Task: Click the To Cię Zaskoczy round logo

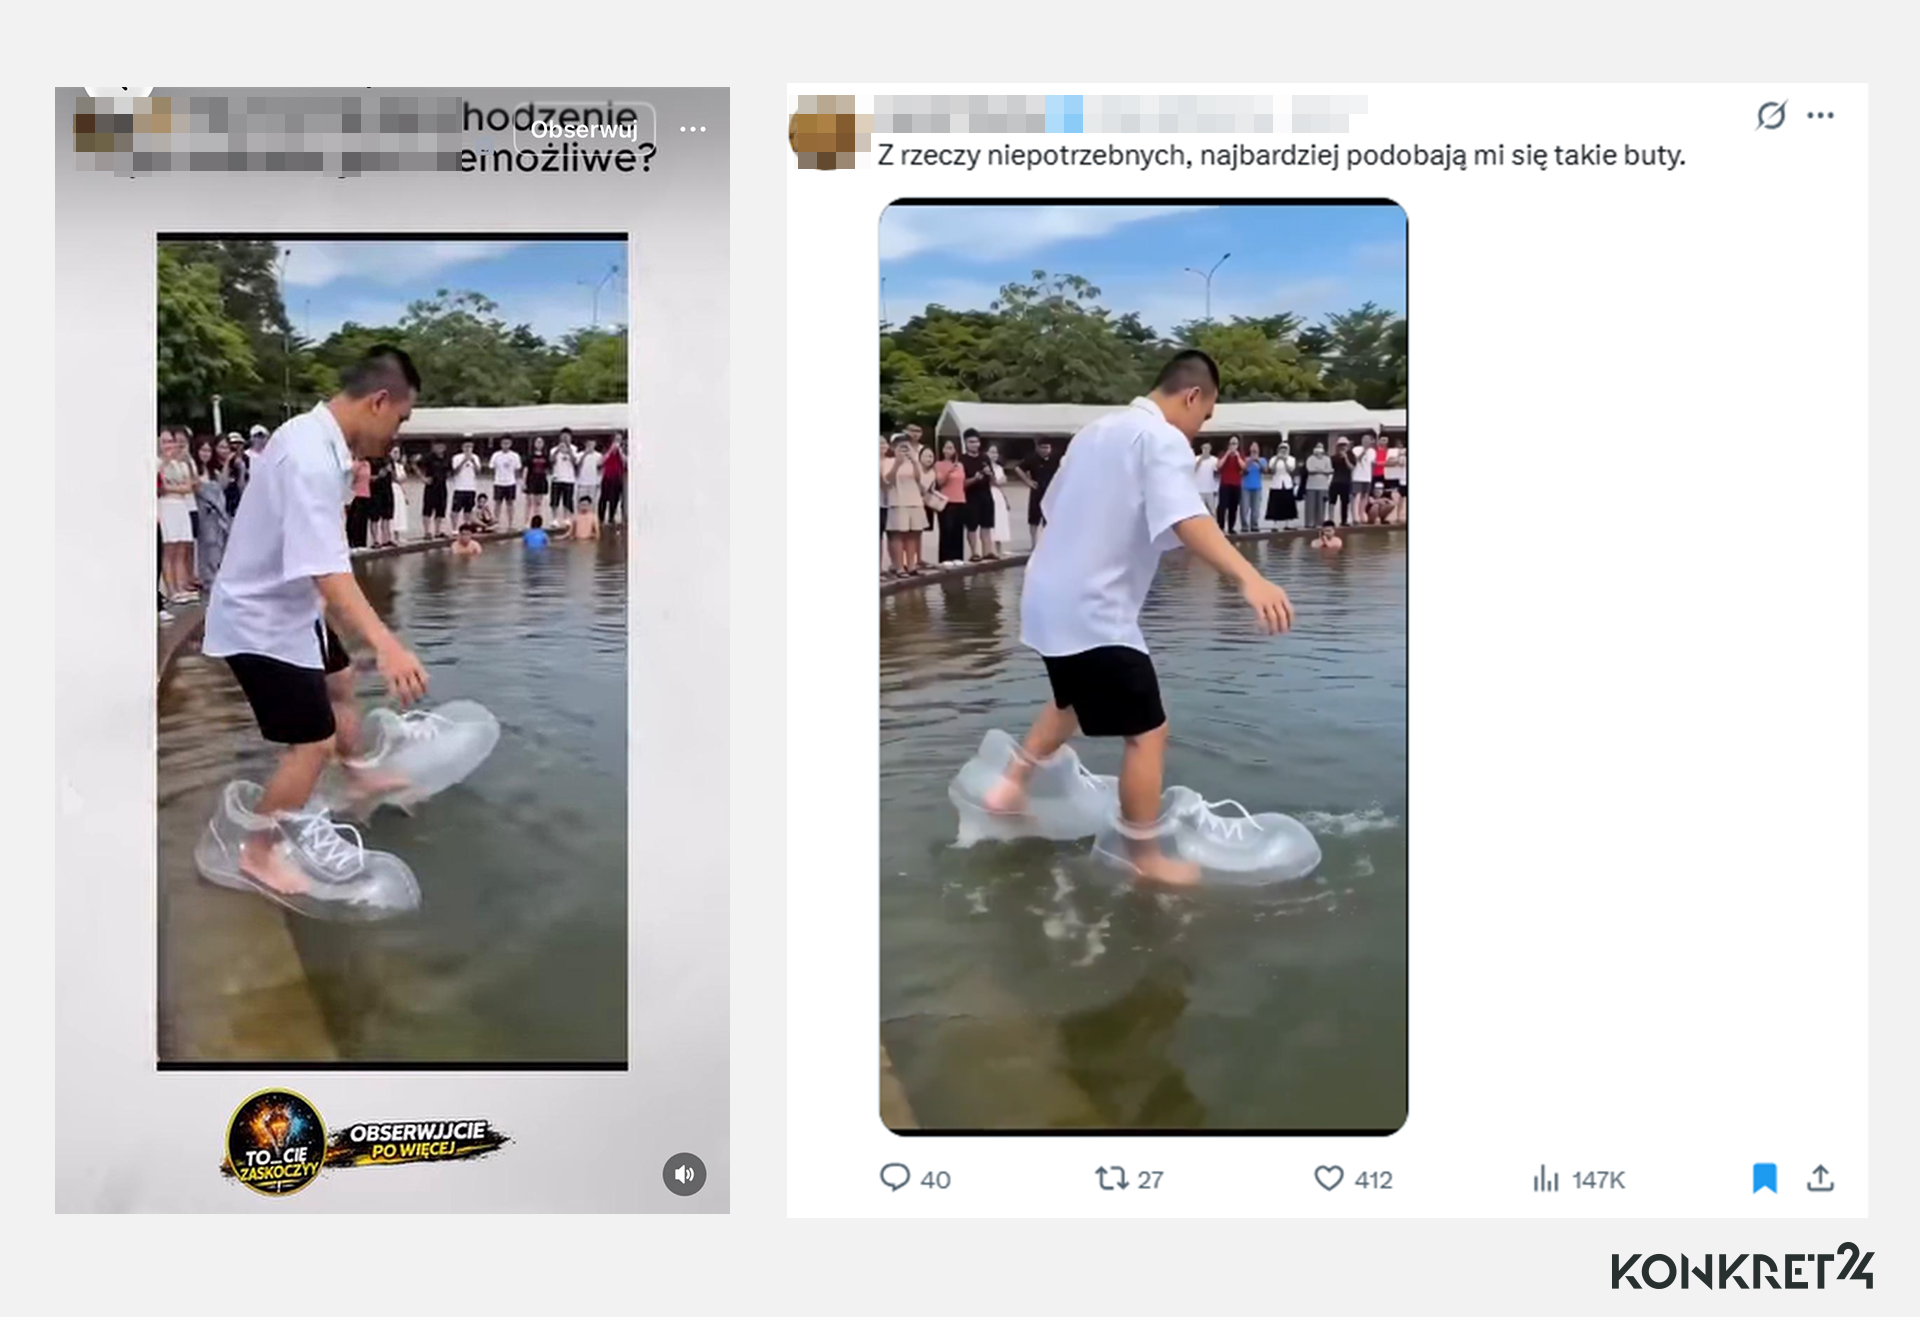Action: tap(276, 1143)
